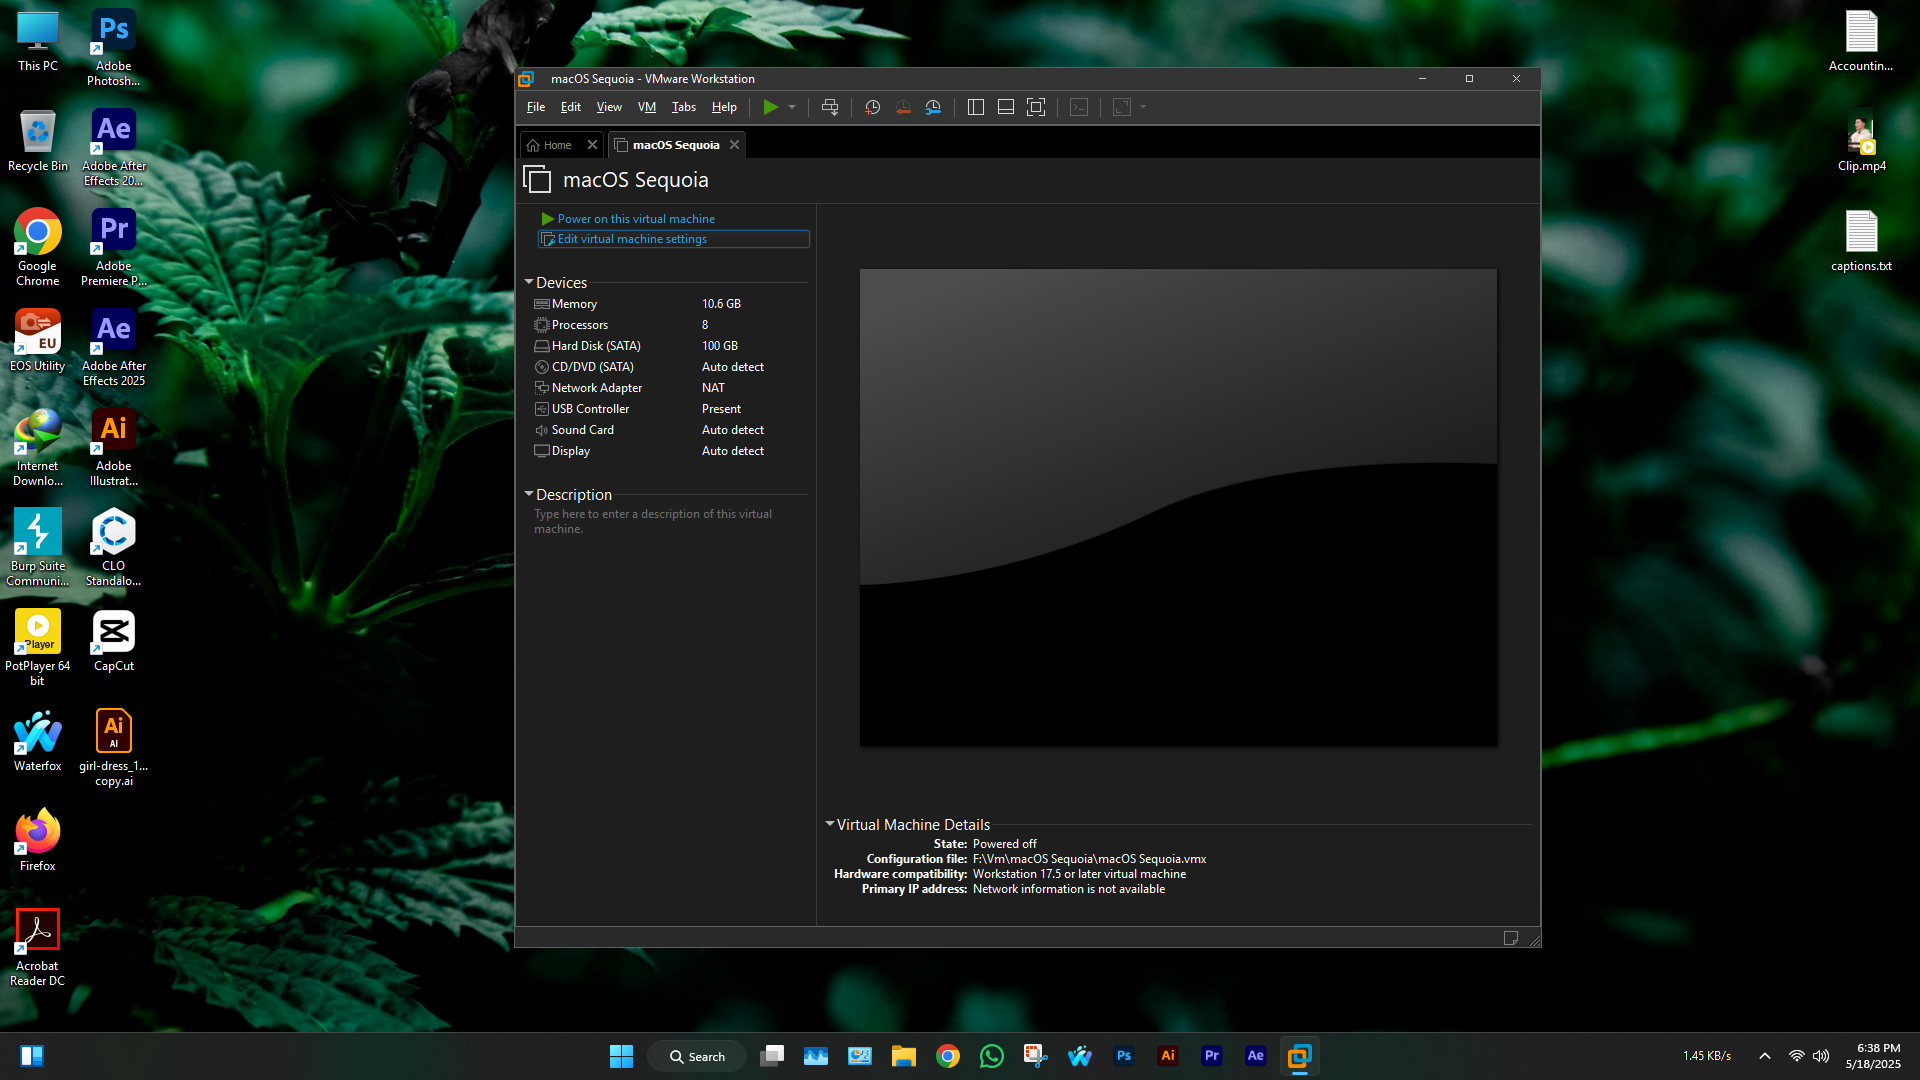Click Send Ctrl+Alt+Del toolbar icon
This screenshot has height=1080, width=1920.
point(829,107)
